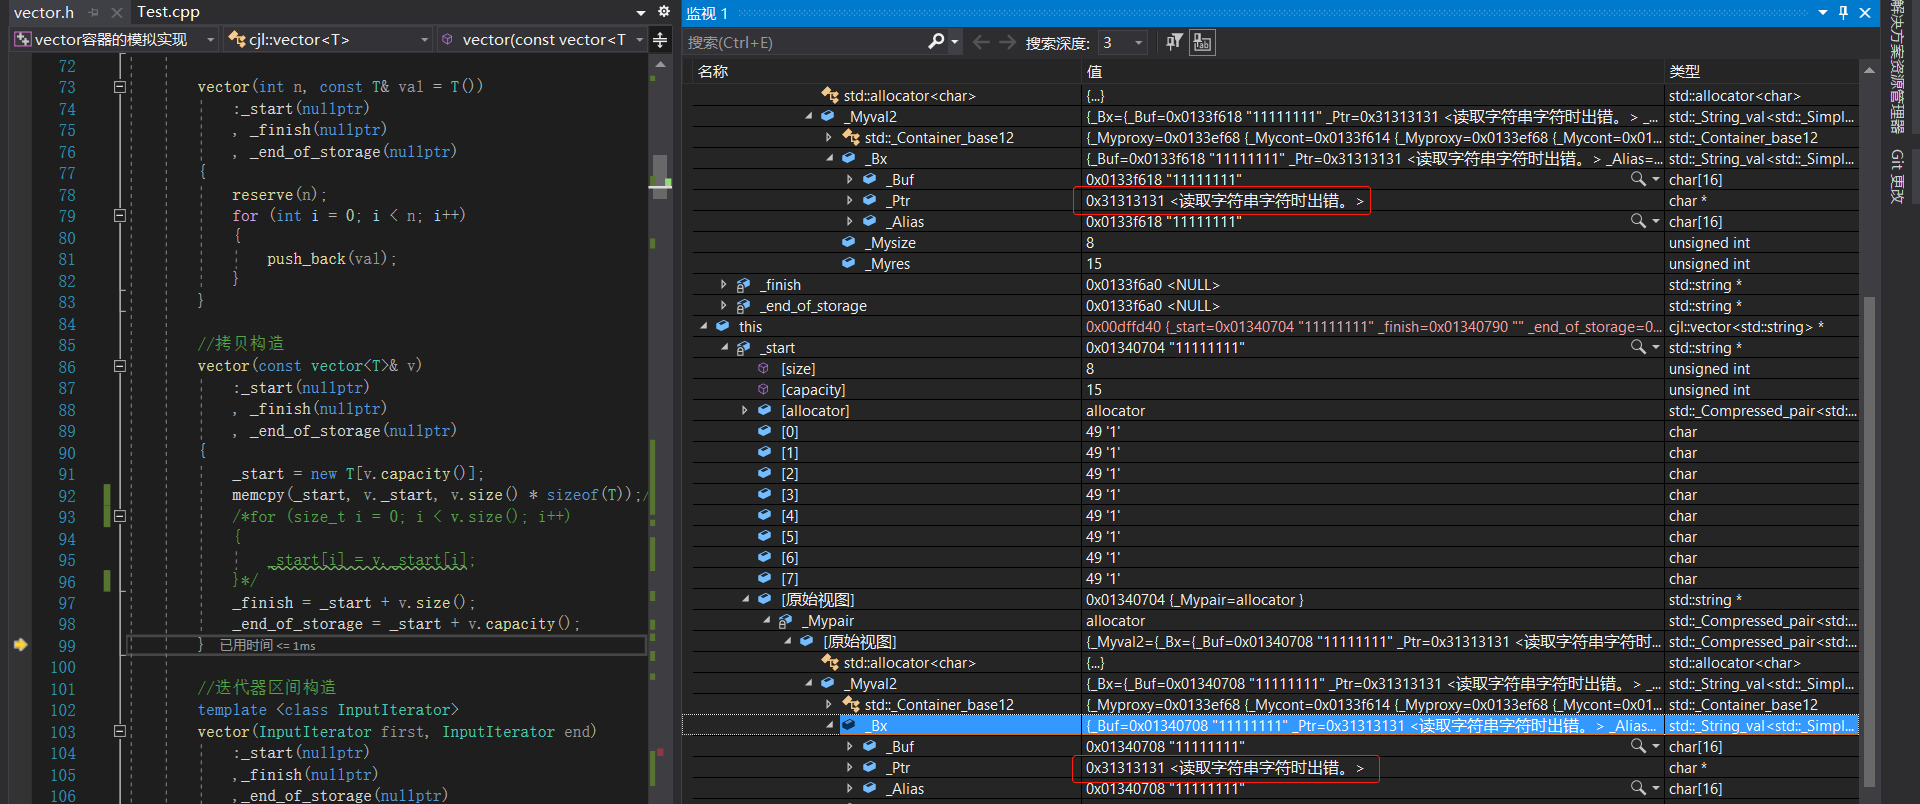1920x804 pixels.
Task: Click the find next arrow in watch
Action: click(x=1007, y=42)
